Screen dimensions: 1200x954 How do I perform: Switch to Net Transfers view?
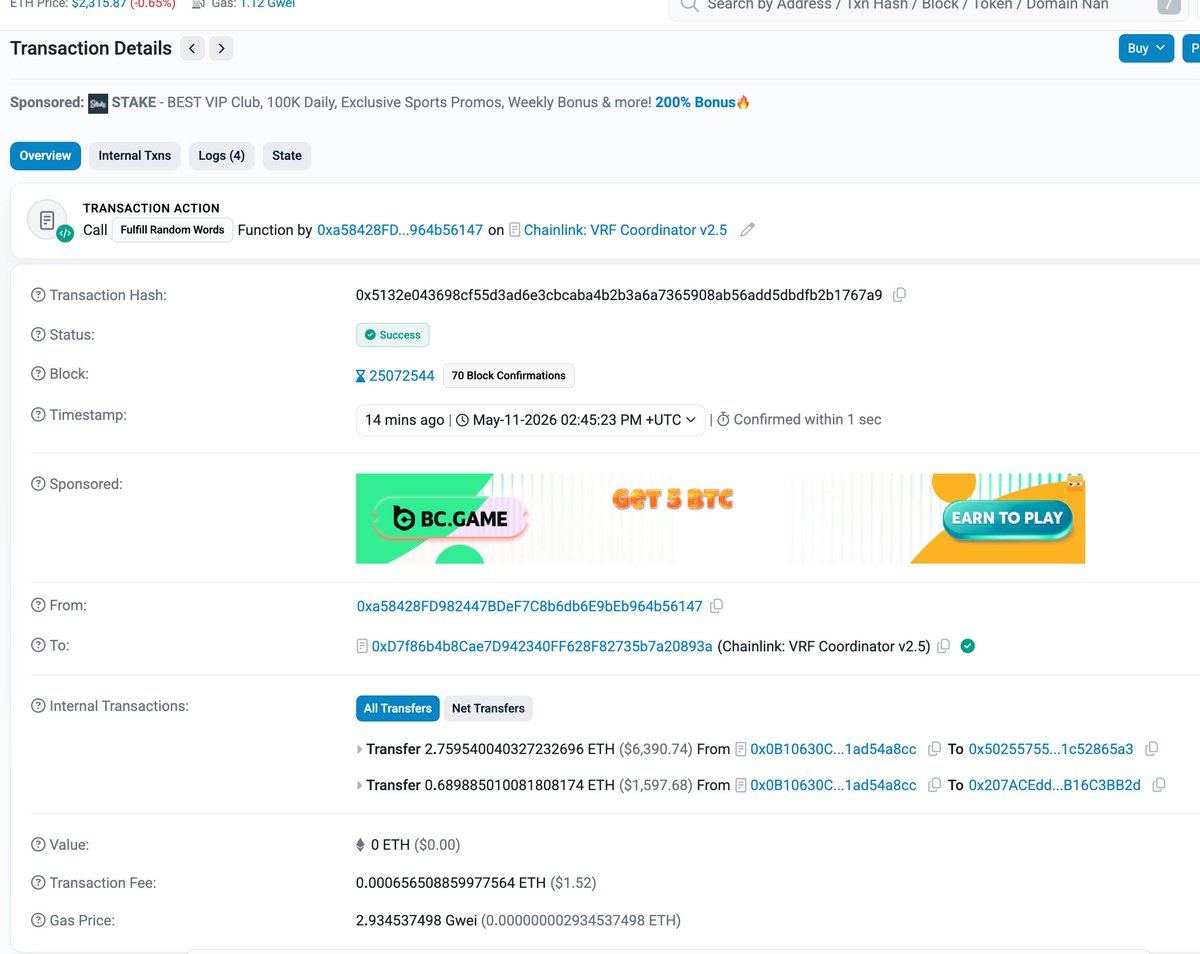(488, 708)
